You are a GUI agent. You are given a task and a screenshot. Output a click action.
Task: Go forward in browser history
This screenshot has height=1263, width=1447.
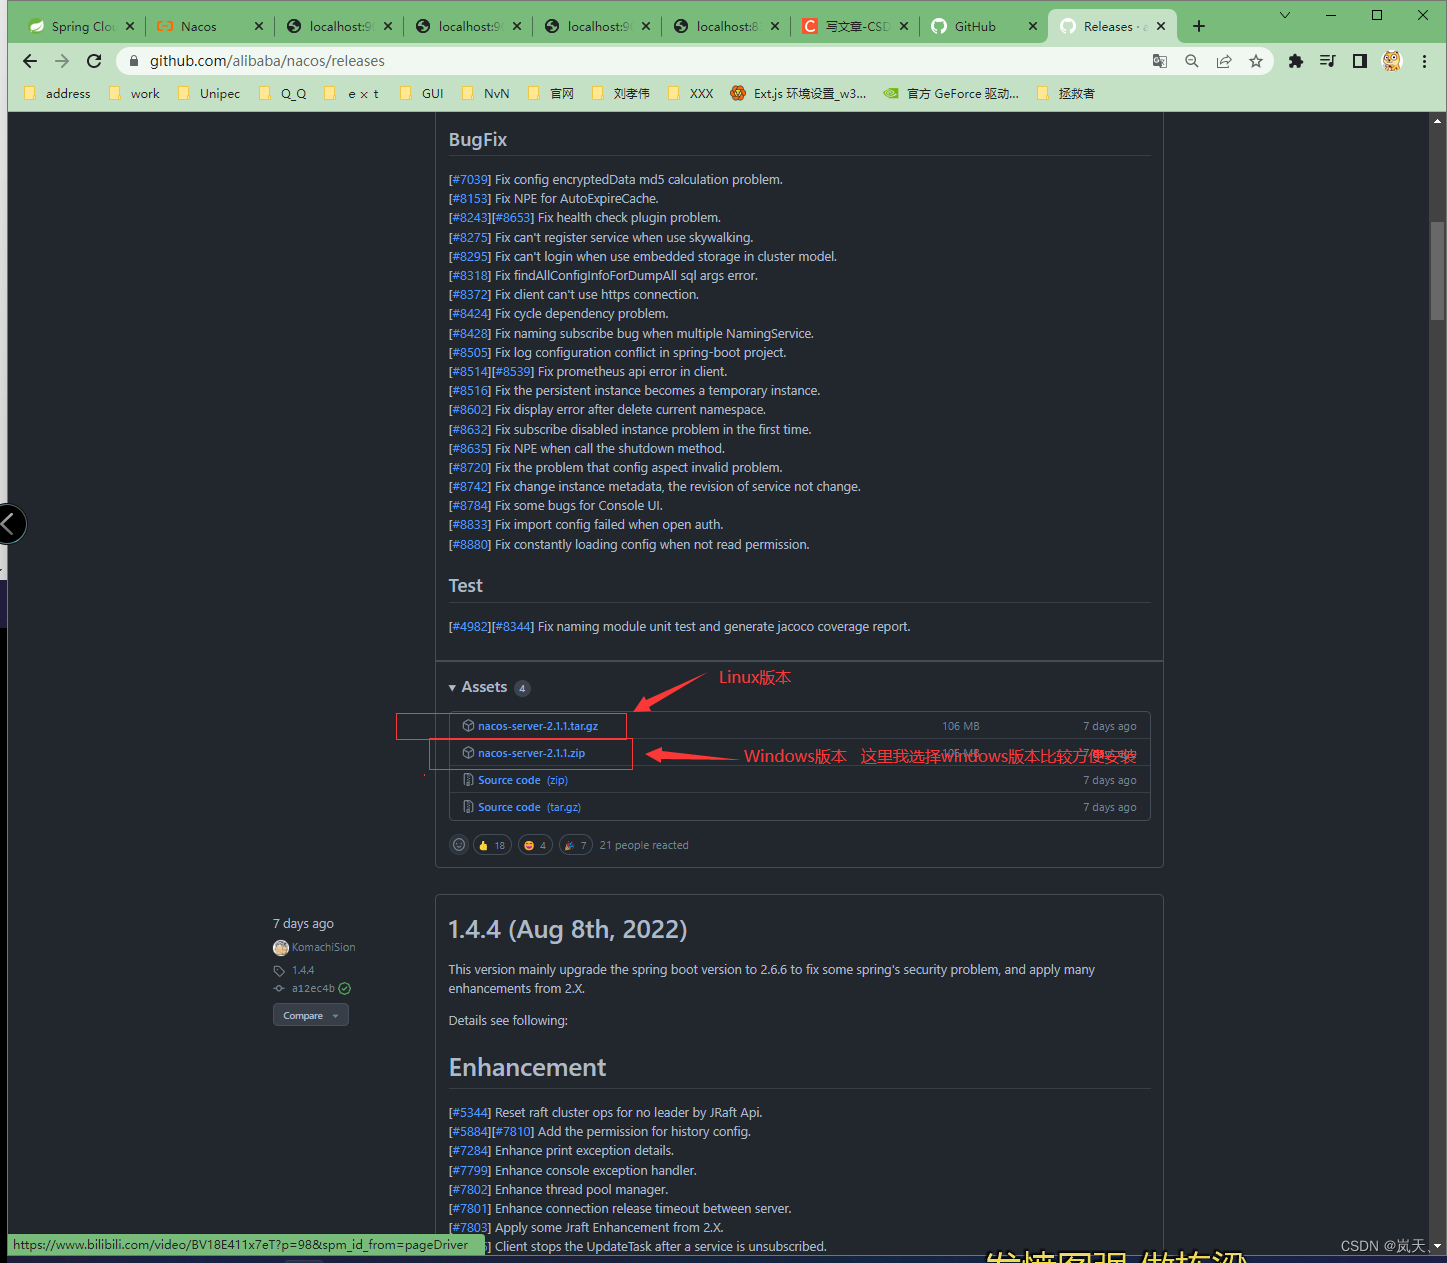point(62,61)
